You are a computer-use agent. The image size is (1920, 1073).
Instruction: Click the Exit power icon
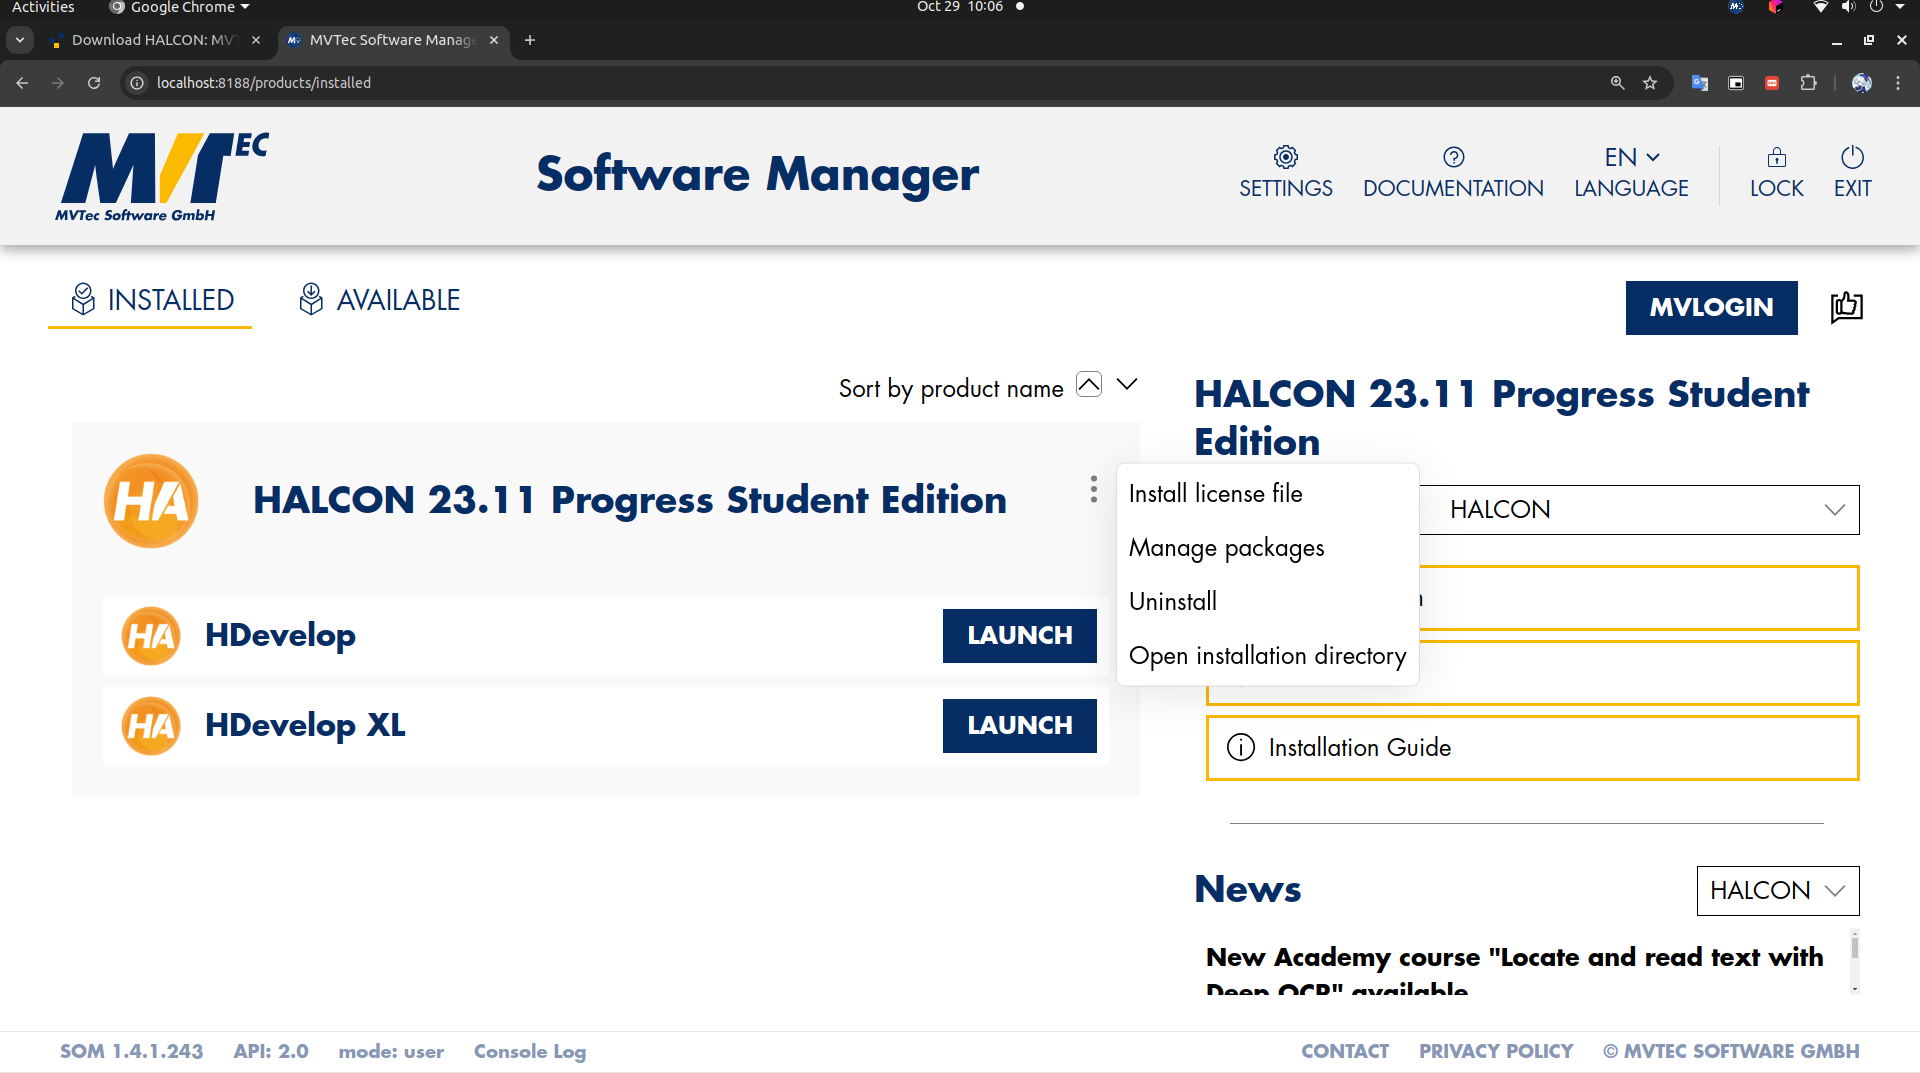pos(1852,157)
